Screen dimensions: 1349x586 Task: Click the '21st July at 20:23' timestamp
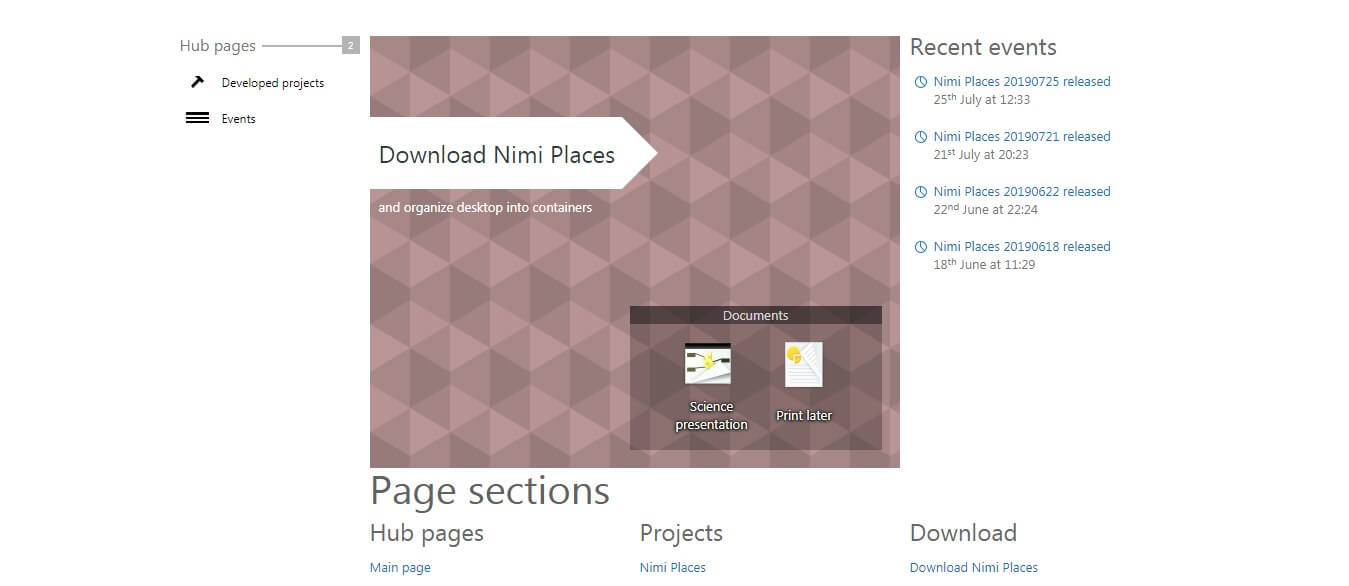[x=981, y=155]
